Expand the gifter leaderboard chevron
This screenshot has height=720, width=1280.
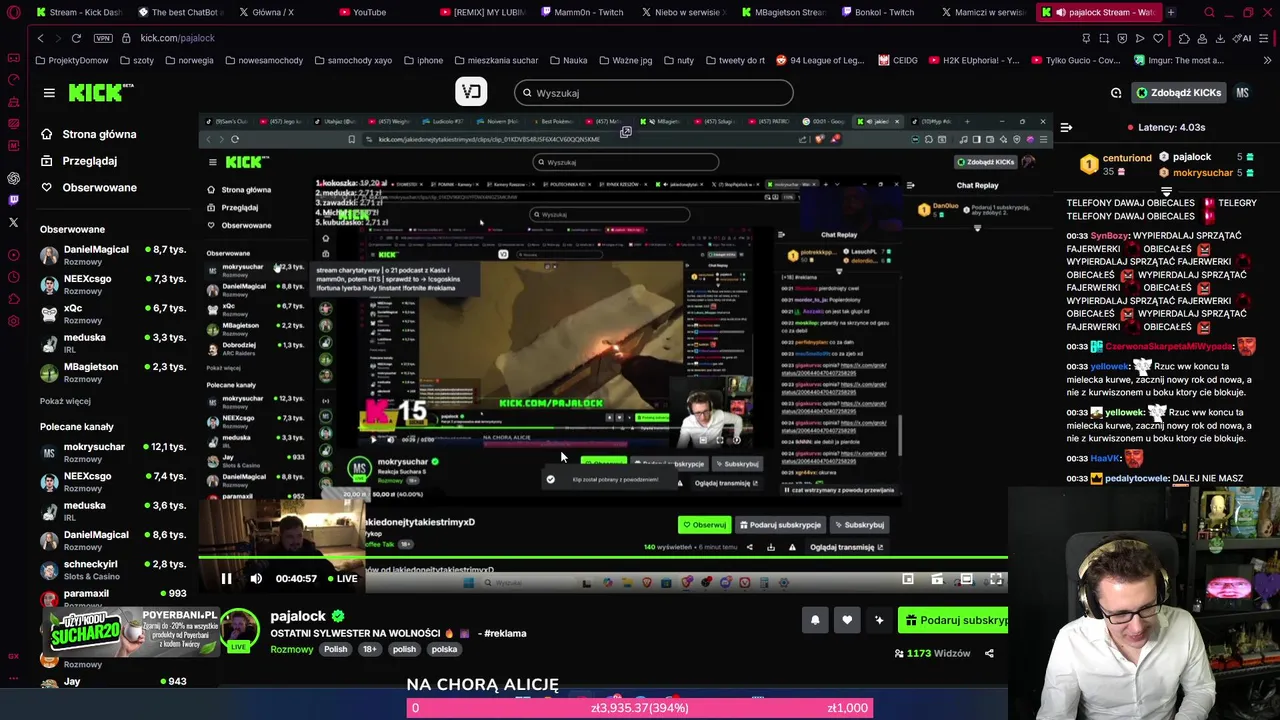pyautogui.click(x=1166, y=190)
